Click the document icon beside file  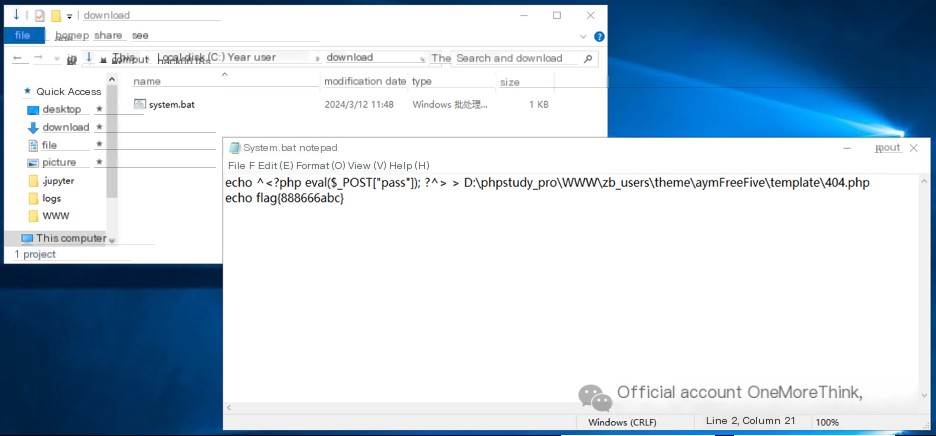(33, 145)
